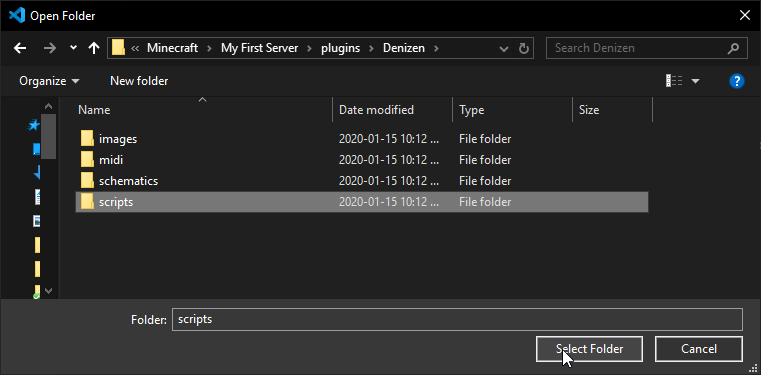Select Minecraft in the breadcrumb path

coord(173,48)
